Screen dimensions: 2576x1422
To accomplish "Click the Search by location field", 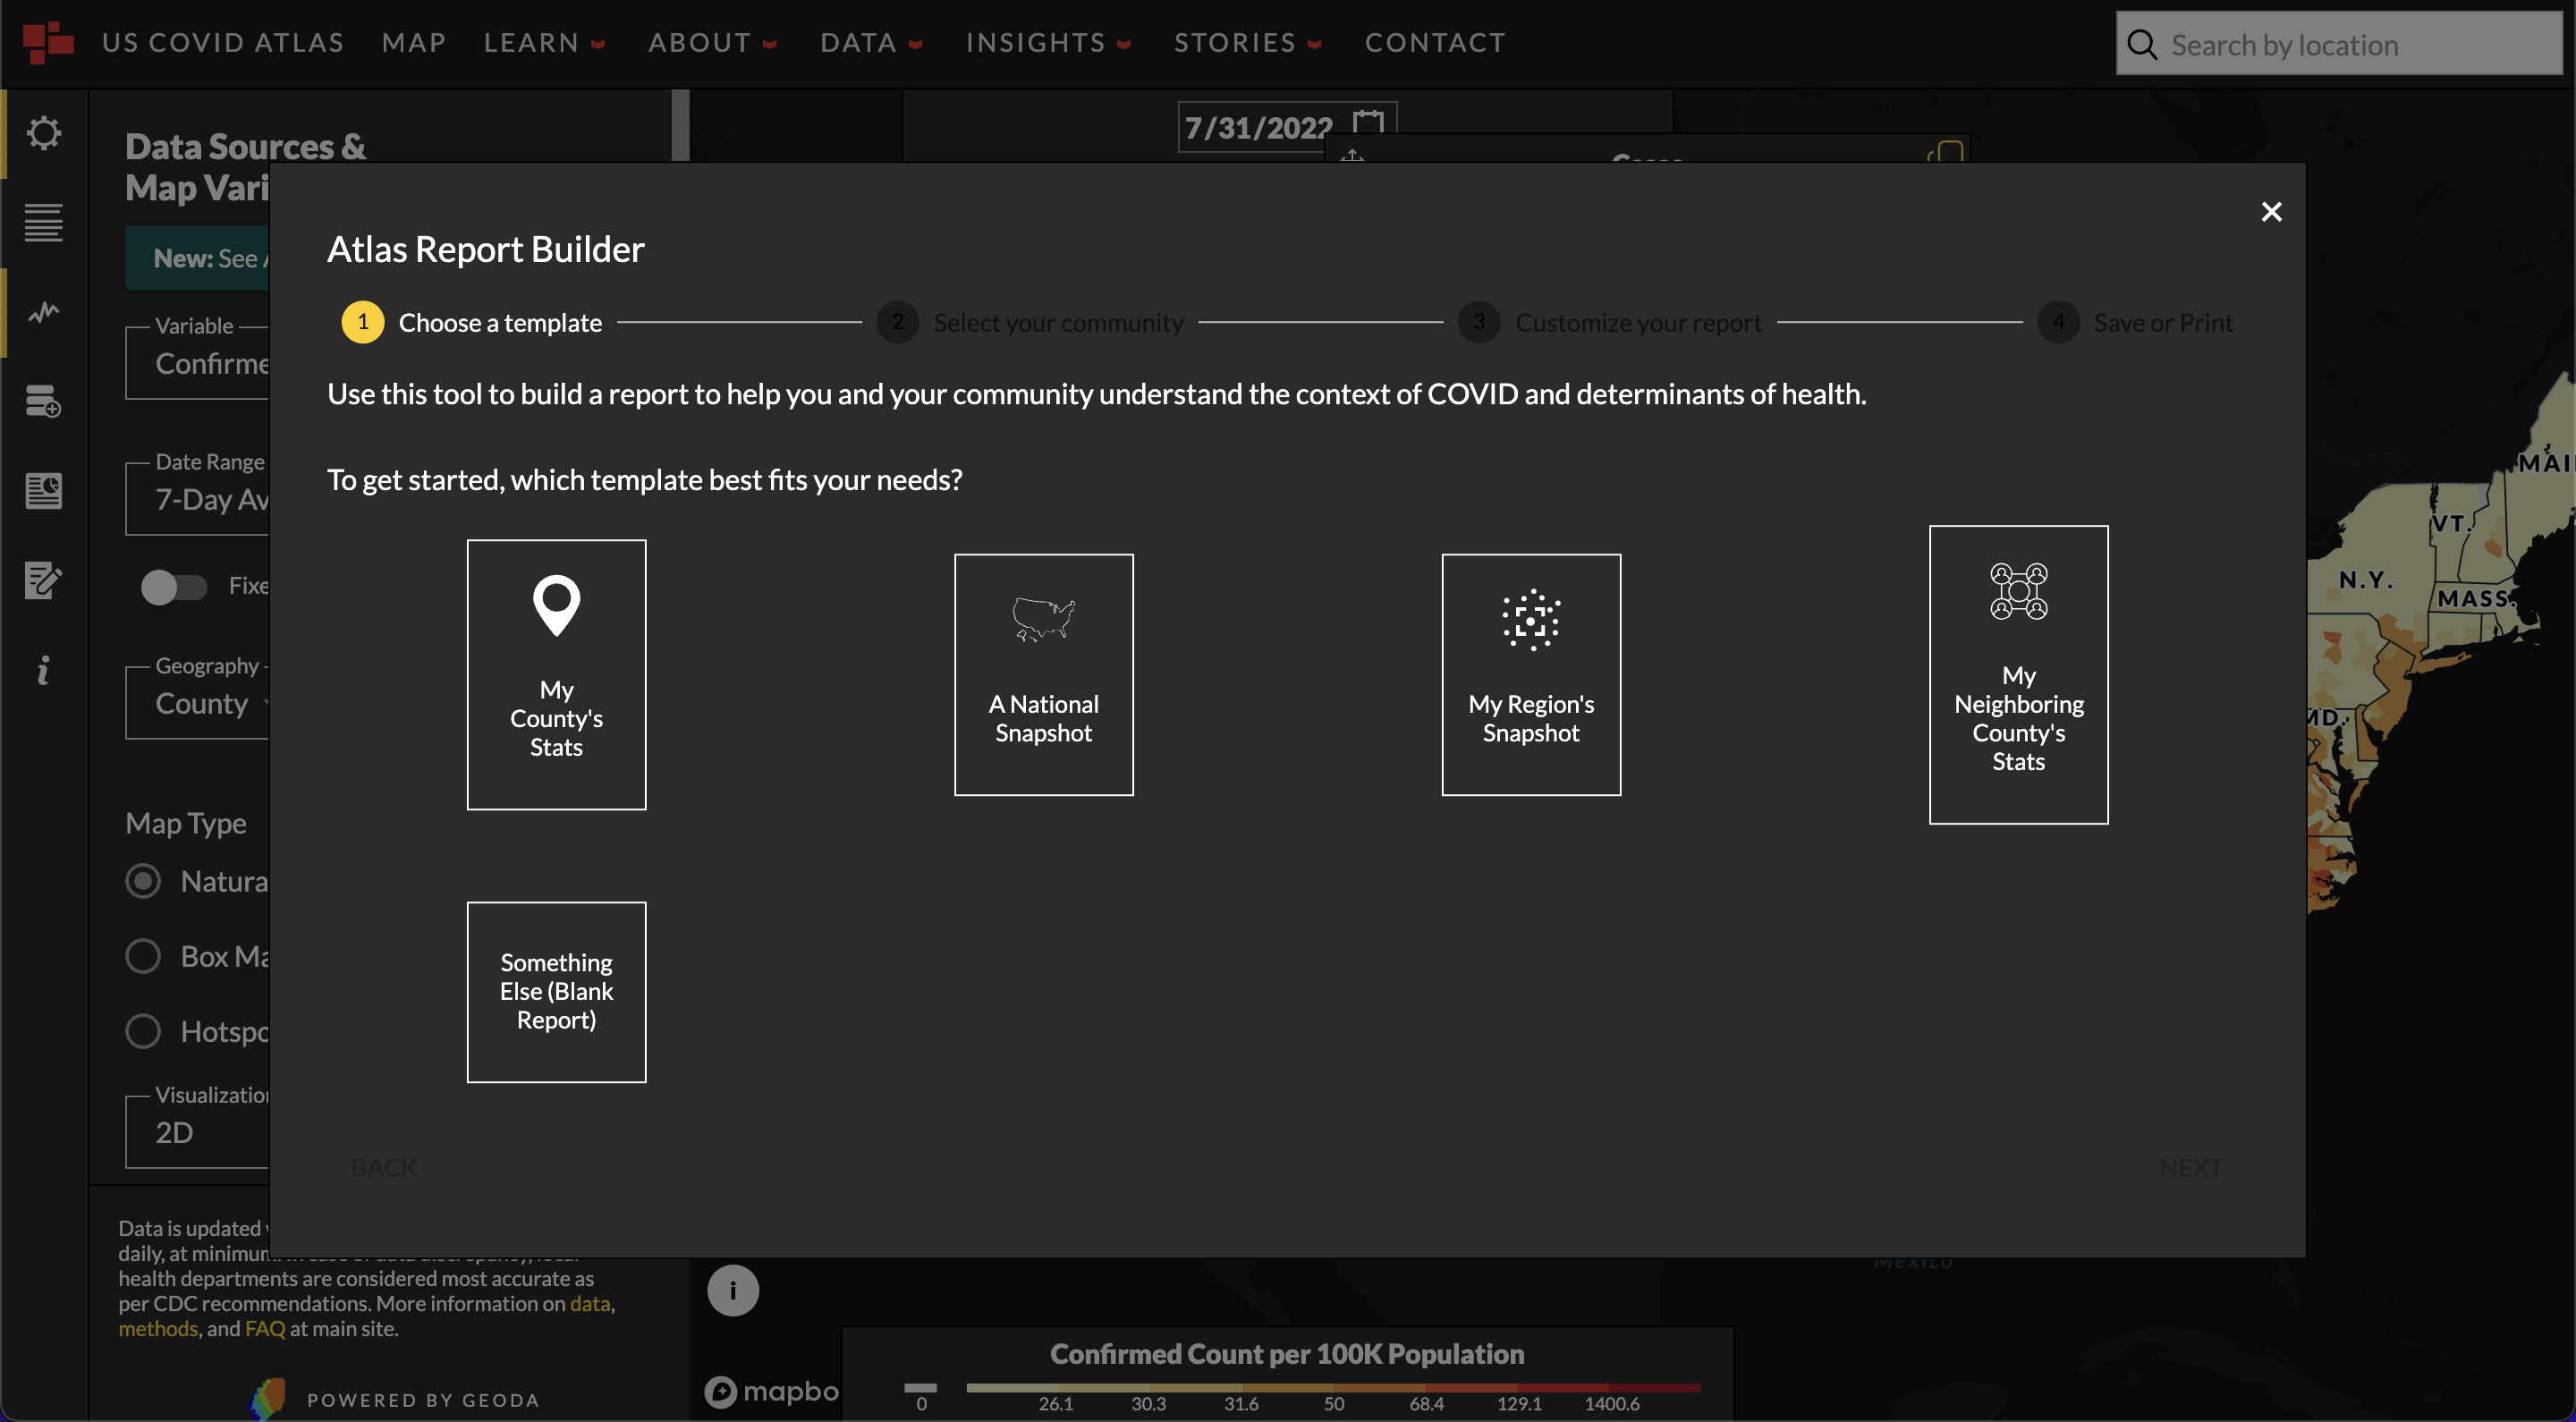I will 2340,44.
